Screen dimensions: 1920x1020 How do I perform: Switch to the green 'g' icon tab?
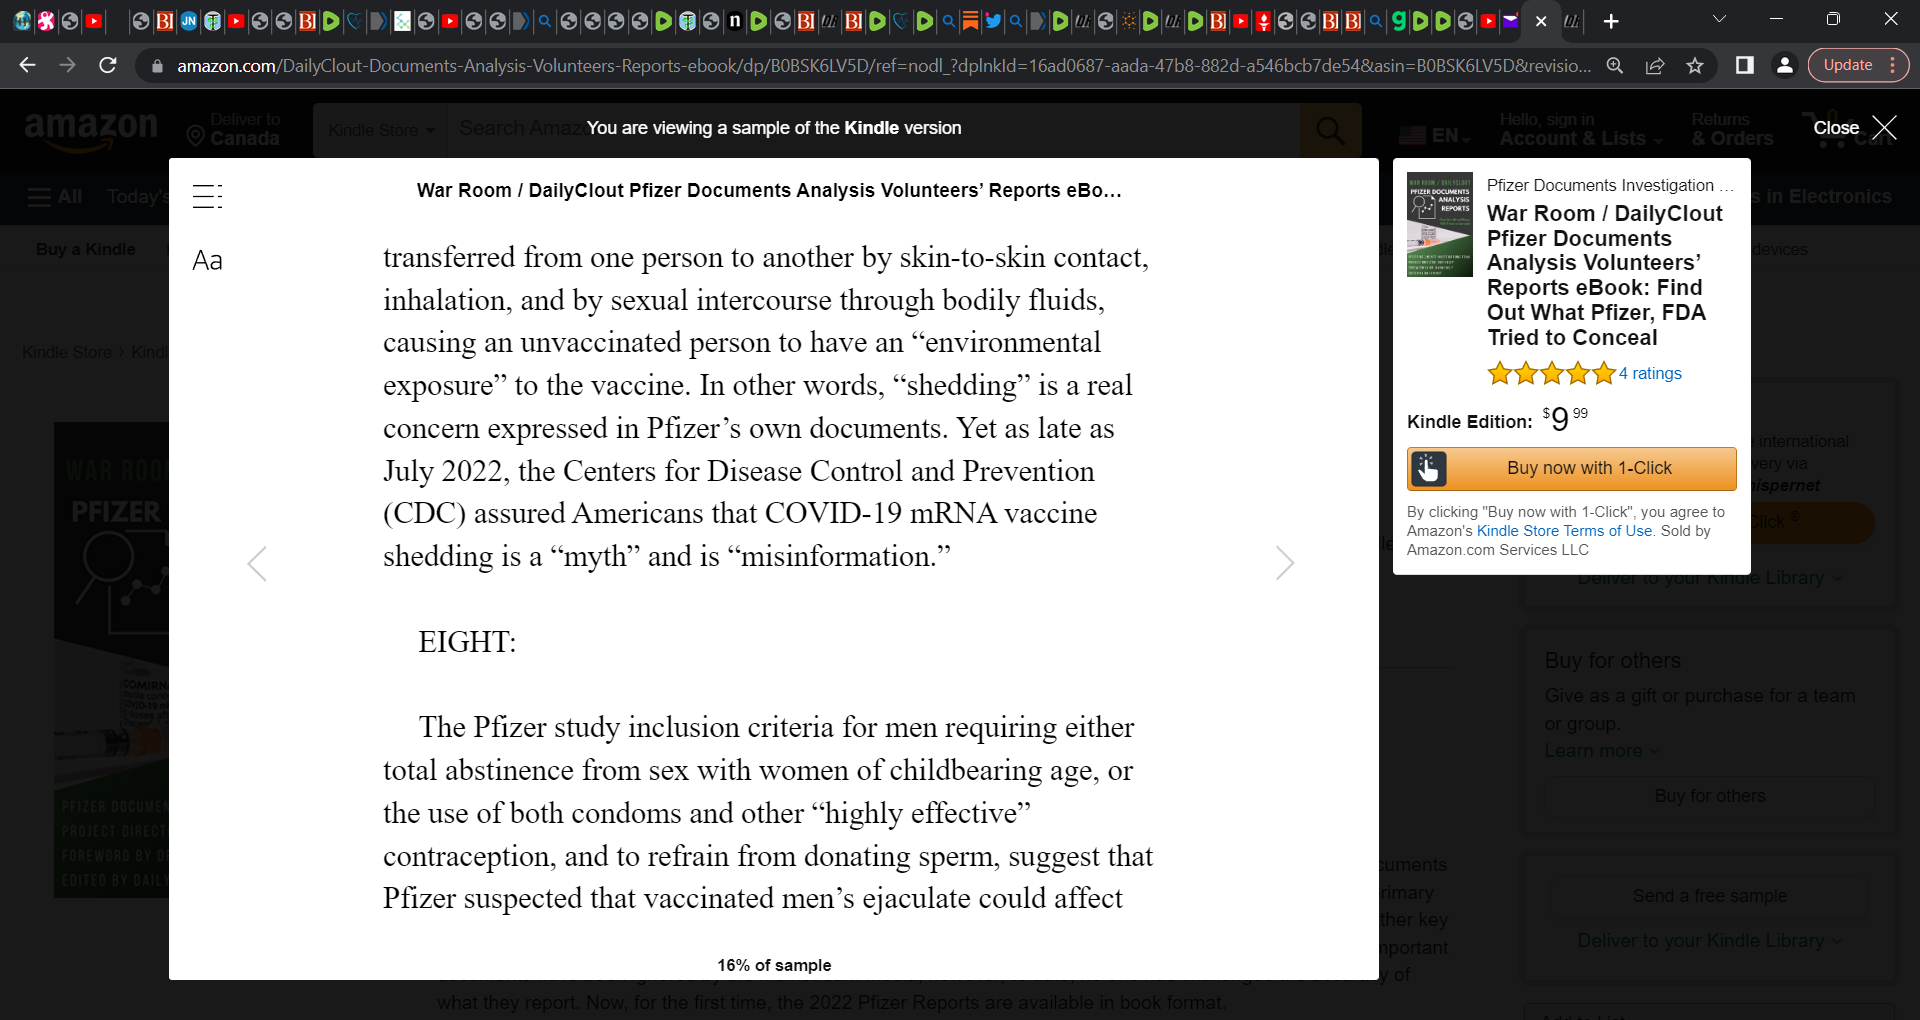click(x=1399, y=20)
